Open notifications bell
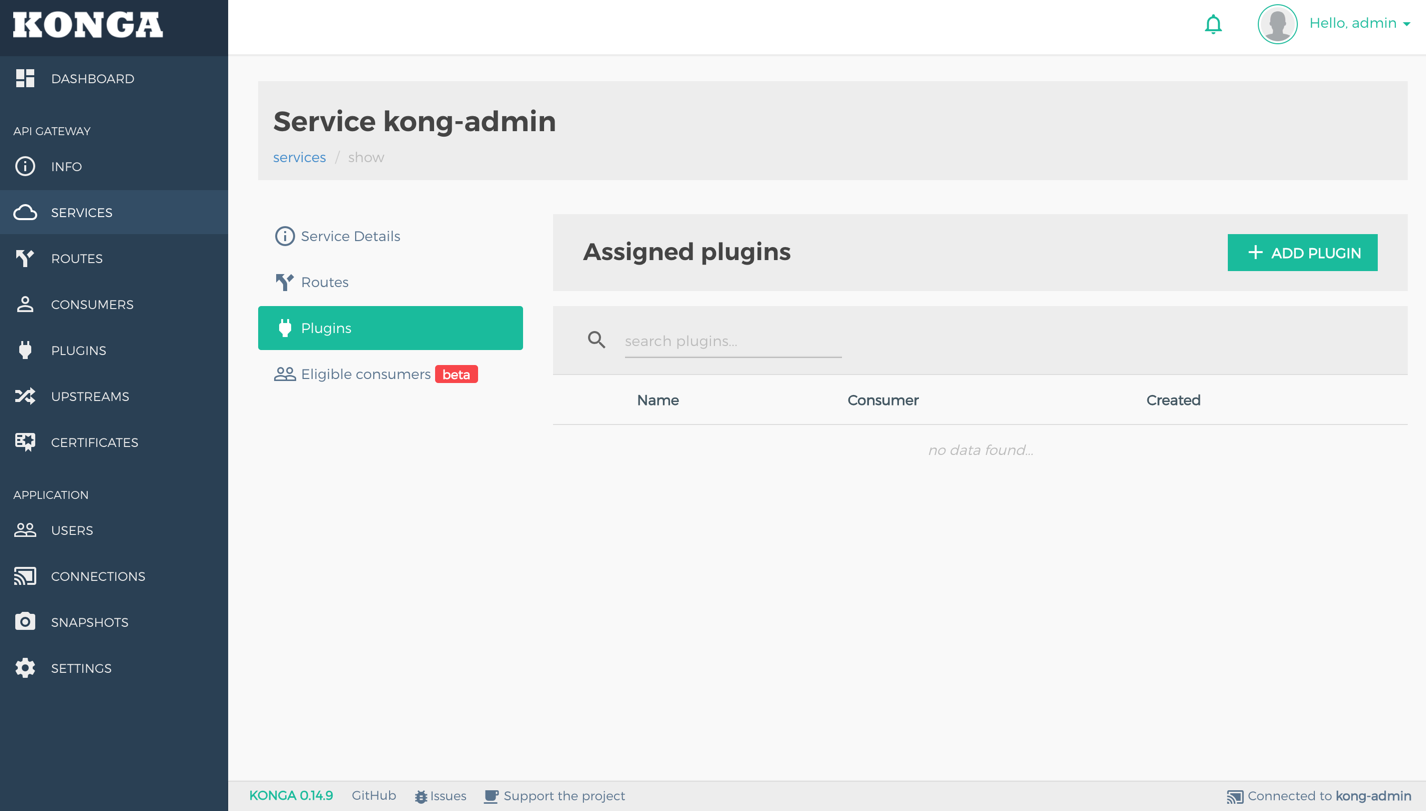This screenshot has width=1426, height=811. [1213, 24]
